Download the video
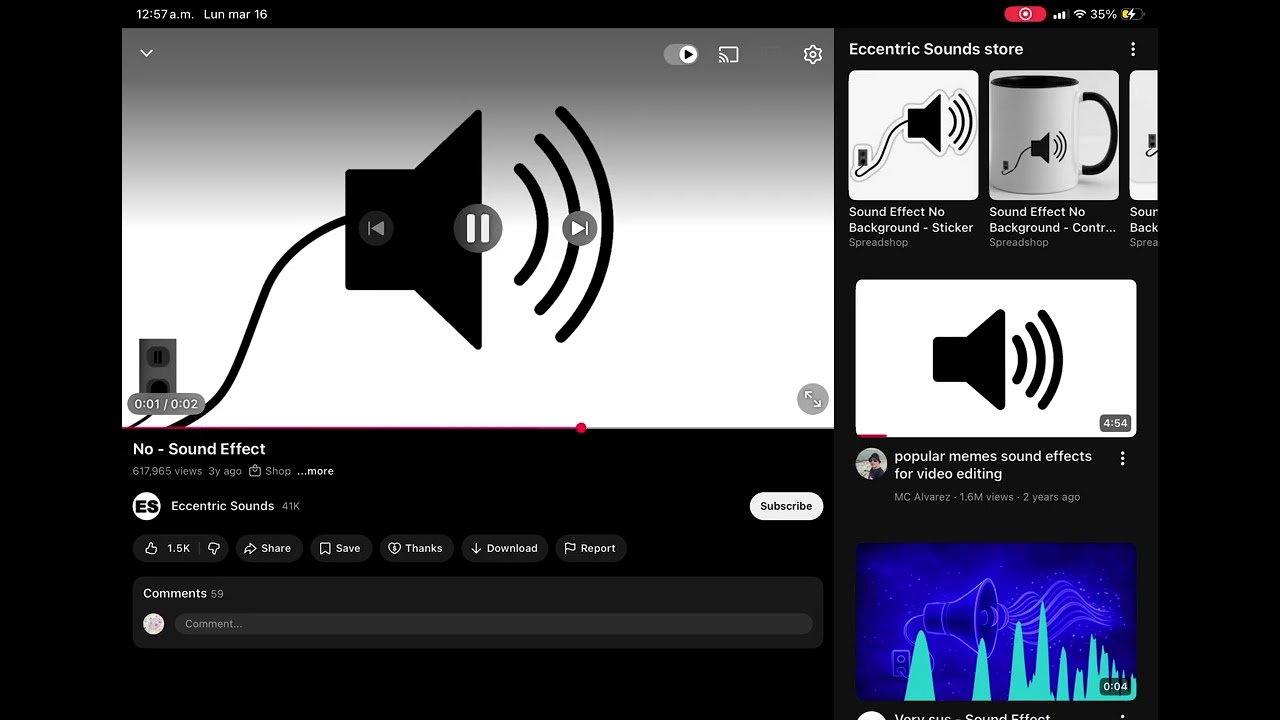Image resolution: width=1280 pixels, height=720 pixels. 505,548
